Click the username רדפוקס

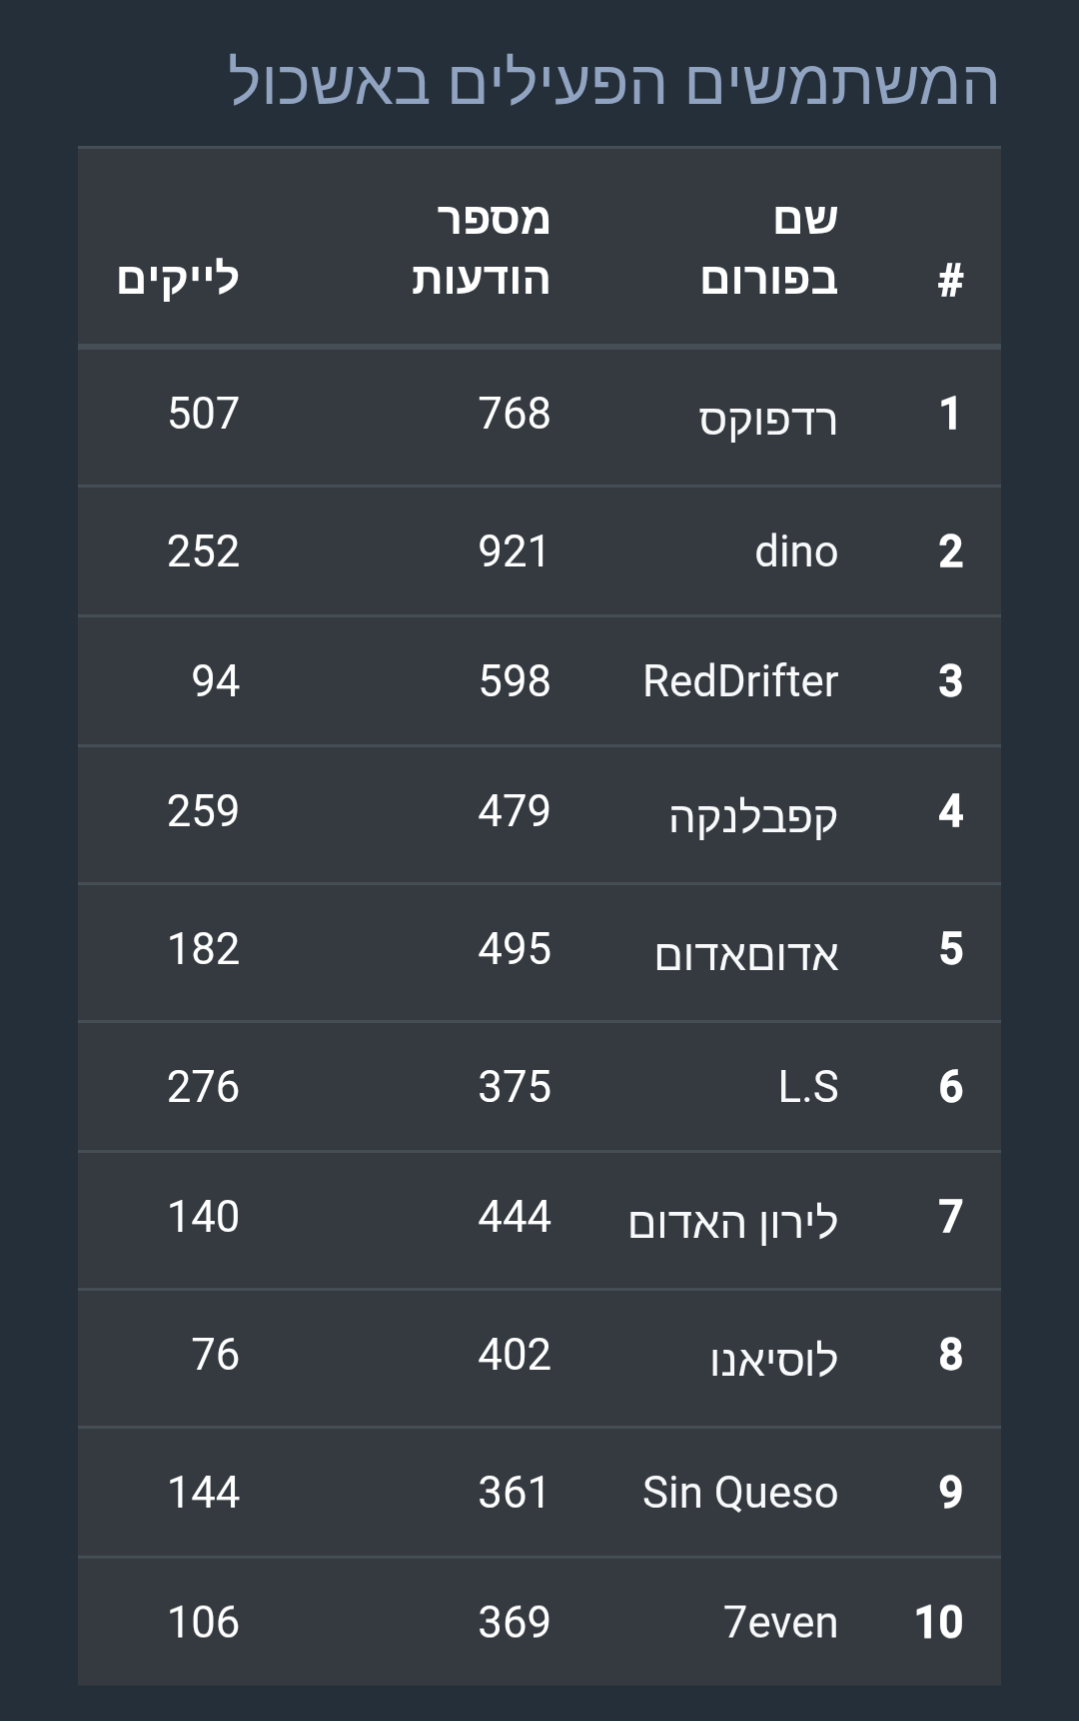pos(767,418)
